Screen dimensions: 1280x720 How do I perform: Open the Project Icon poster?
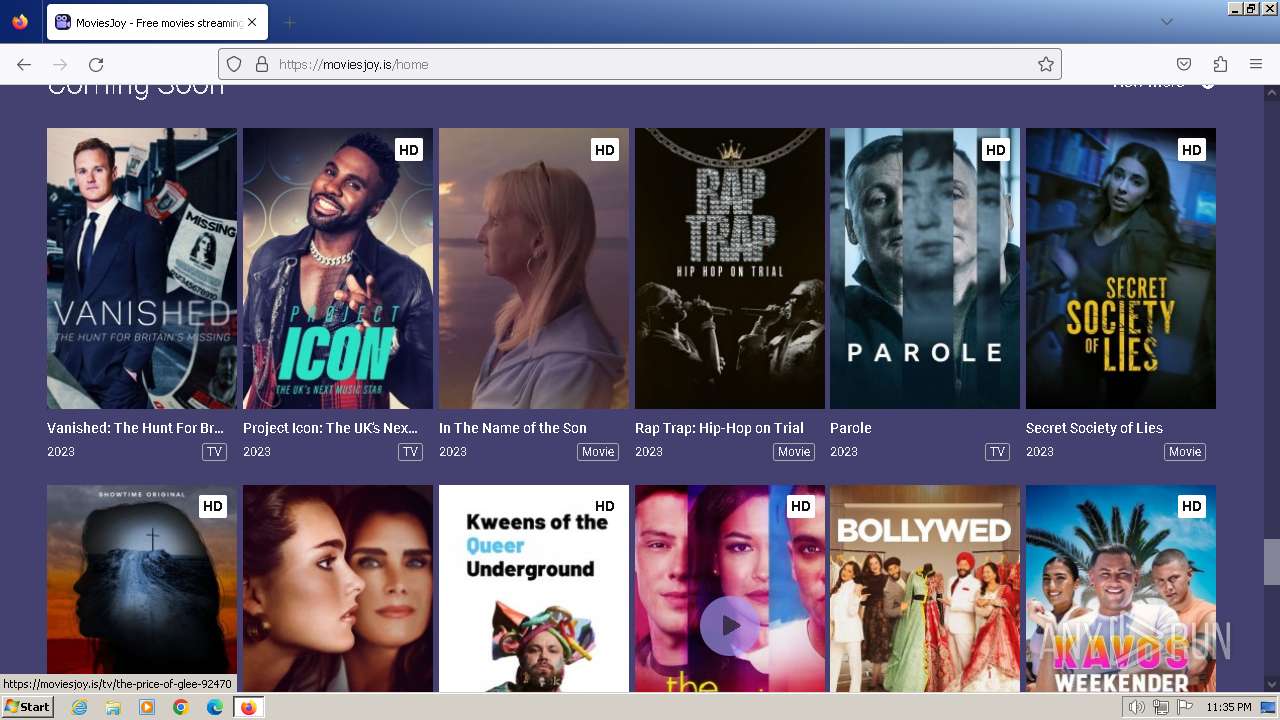(x=338, y=268)
